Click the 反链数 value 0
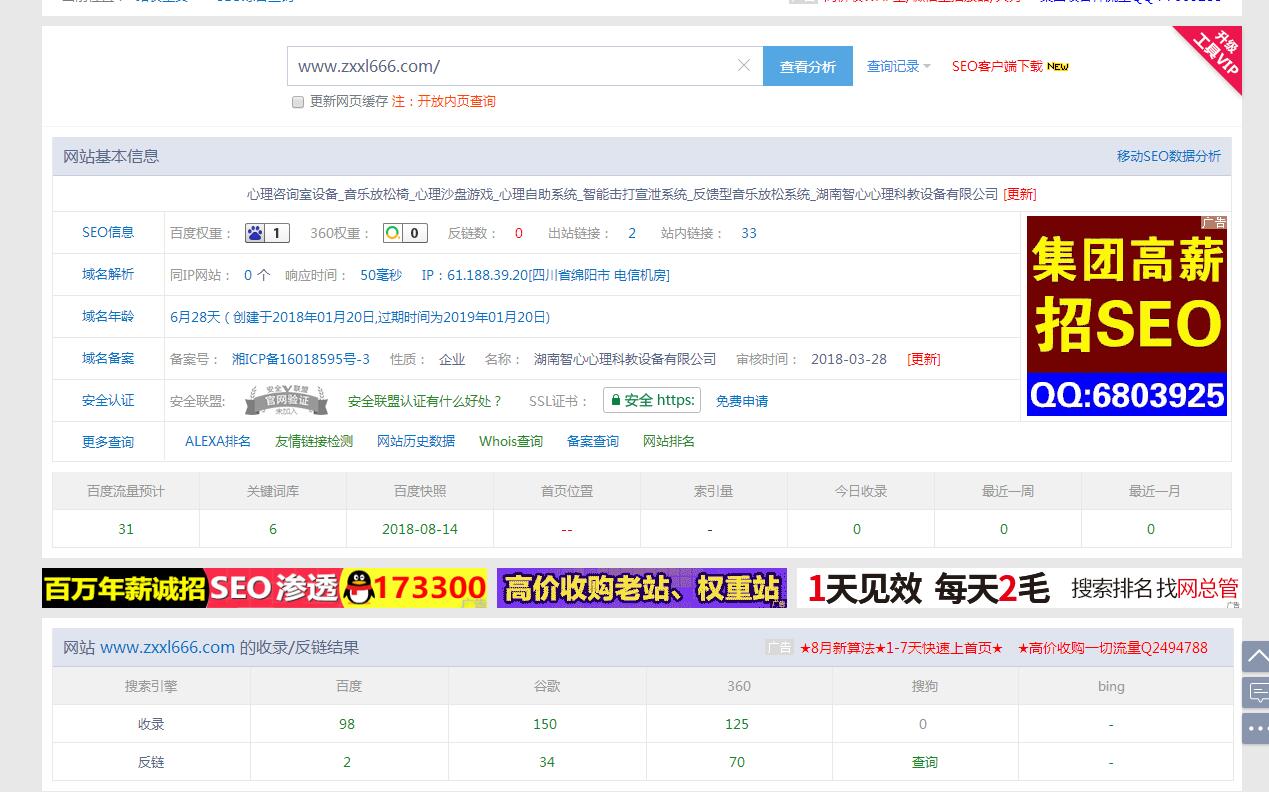Viewport: 1269px width, 792px height. tap(518, 233)
